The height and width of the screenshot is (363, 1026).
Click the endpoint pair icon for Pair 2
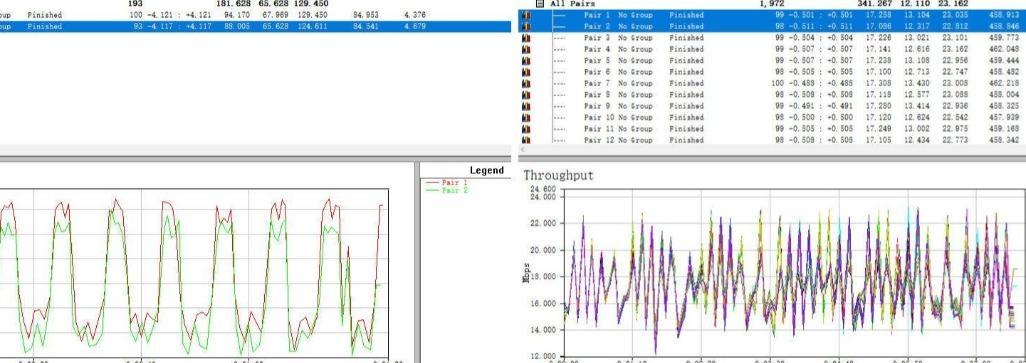(x=525, y=27)
